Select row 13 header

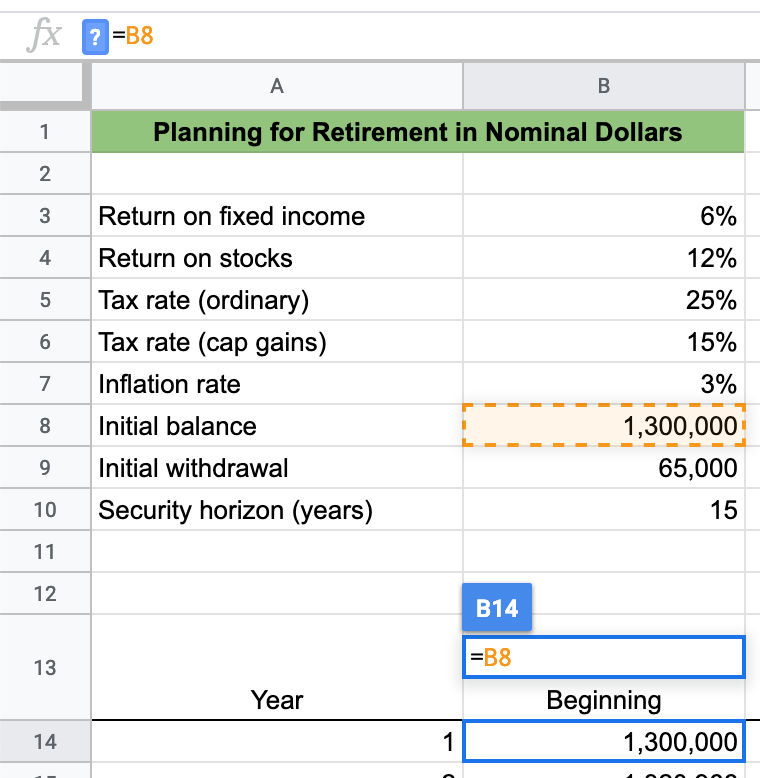point(45,667)
